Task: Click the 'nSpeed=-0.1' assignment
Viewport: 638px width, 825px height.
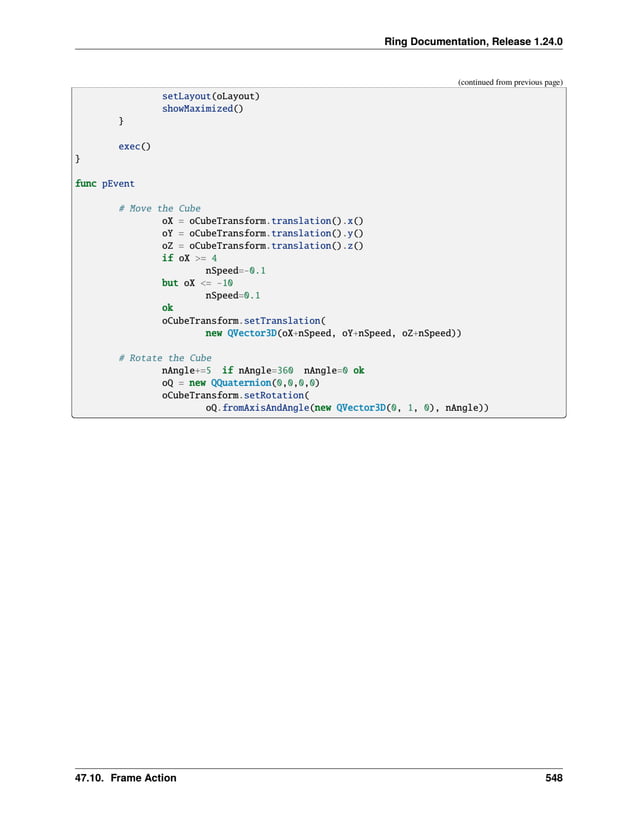Action: [x=236, y=270]
